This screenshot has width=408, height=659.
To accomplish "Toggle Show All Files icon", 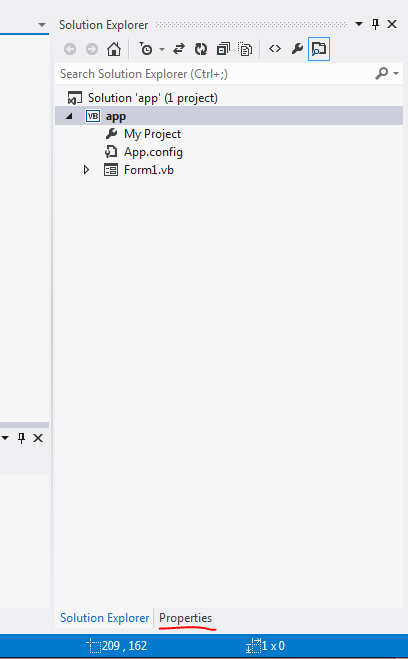I will click(x=245, y=49).
